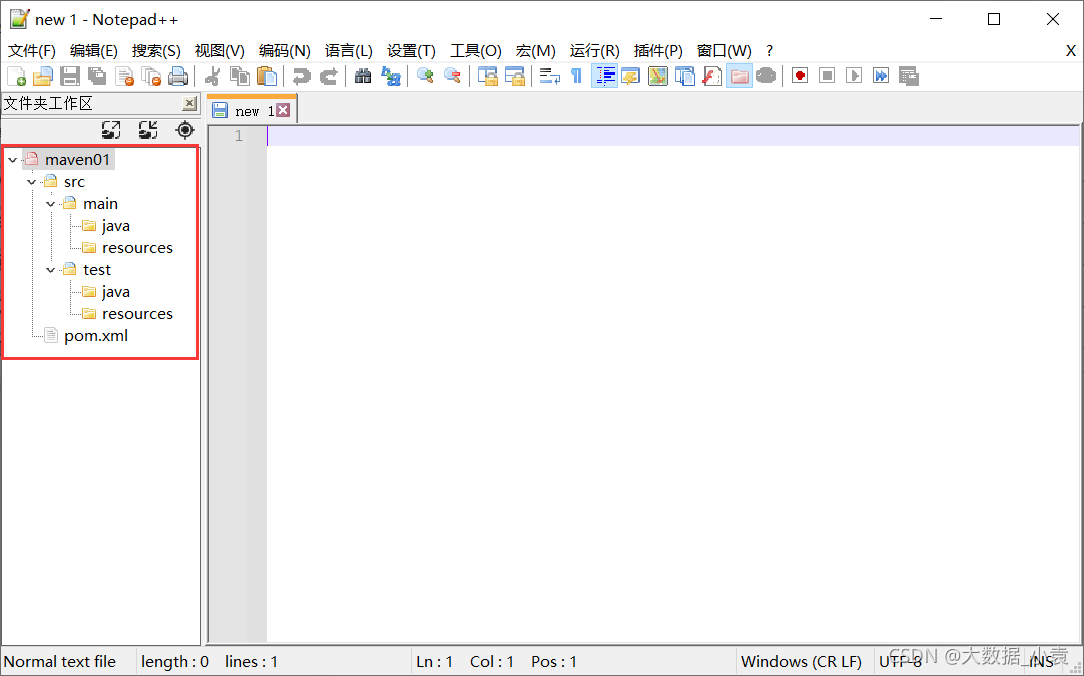The height and width of the screenshot is (676, 1084).
Task: Click the grey monitoring toolbar icon
Action: pyautogui.click(x=766, y=76)
